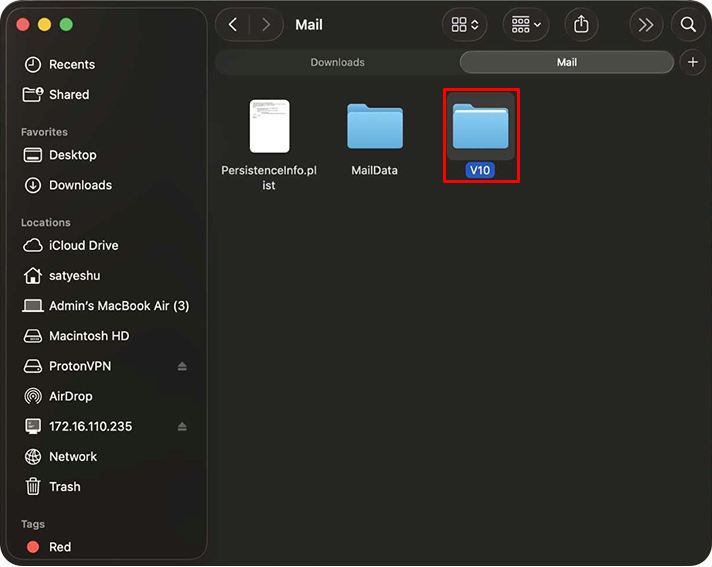The height and width of the screenshot is (567, 712).
Task: Add a new tab with plus button
Action: tap(692, 62)
